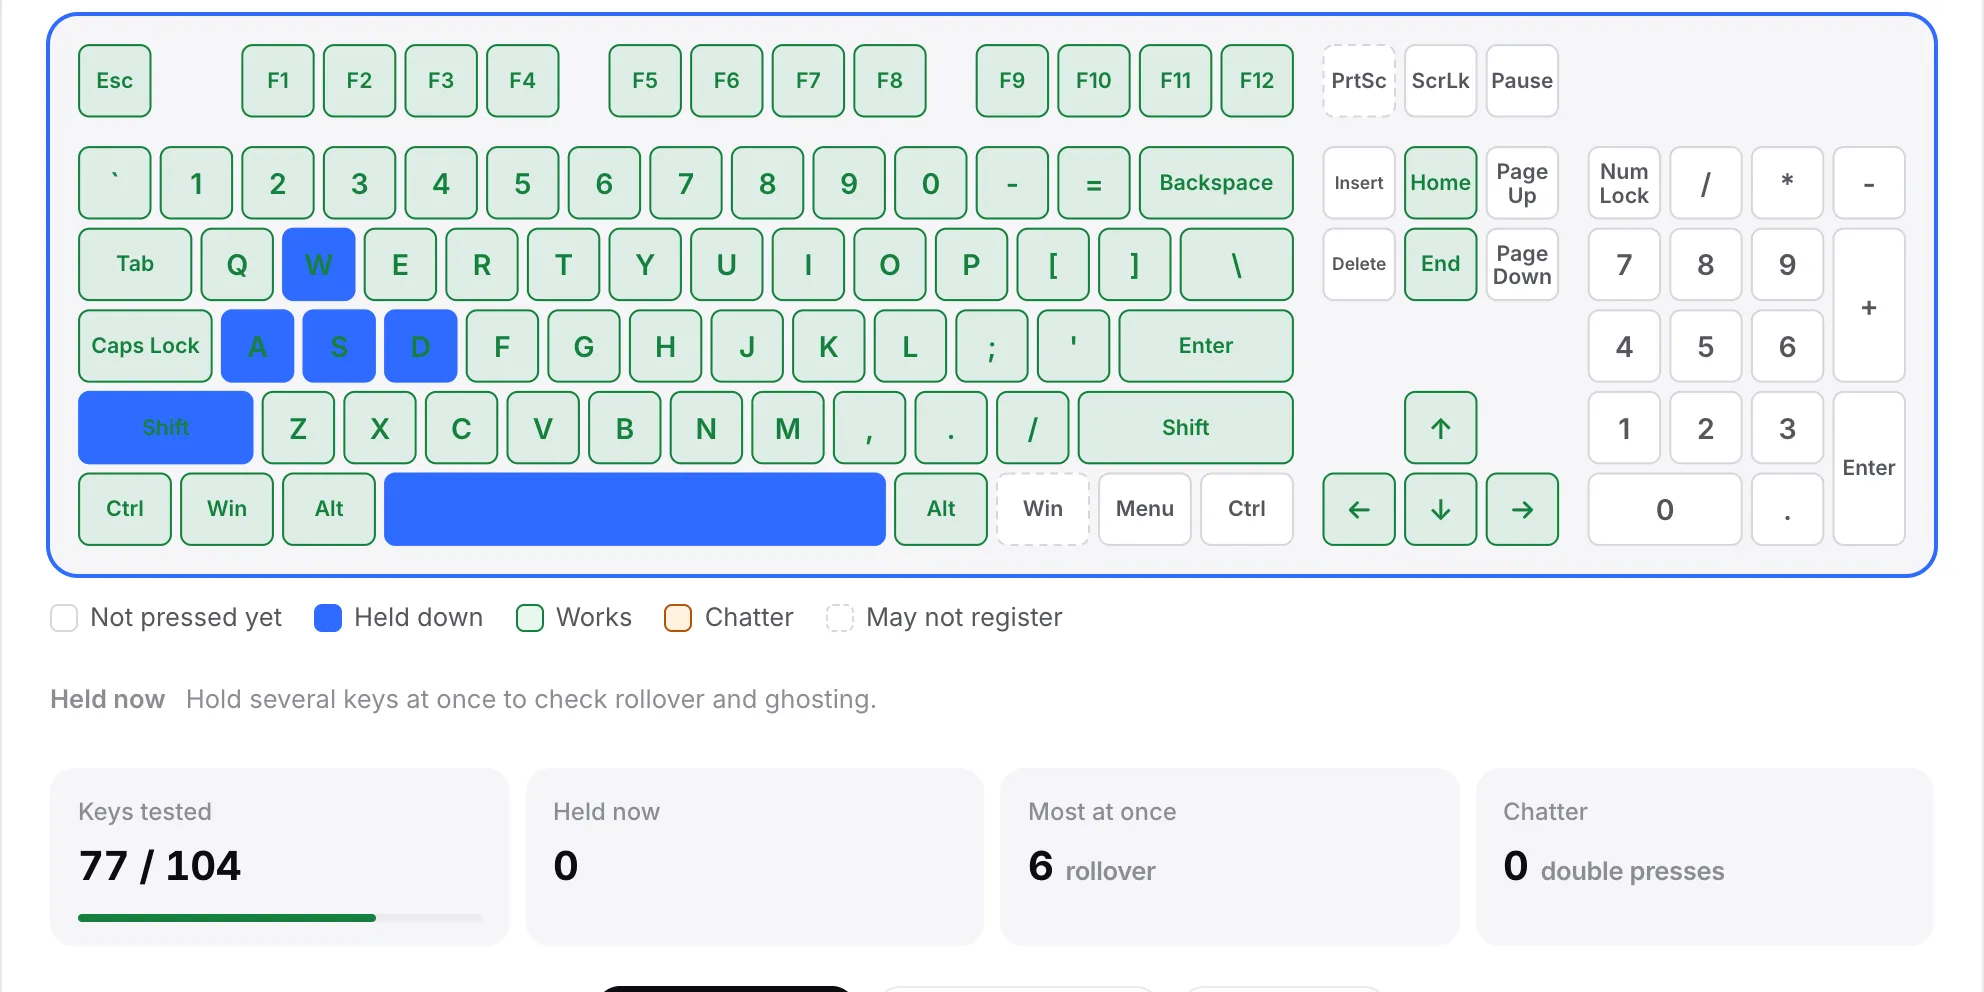Click the F5 function key
1984x992 pixels.
coord(645,81)
